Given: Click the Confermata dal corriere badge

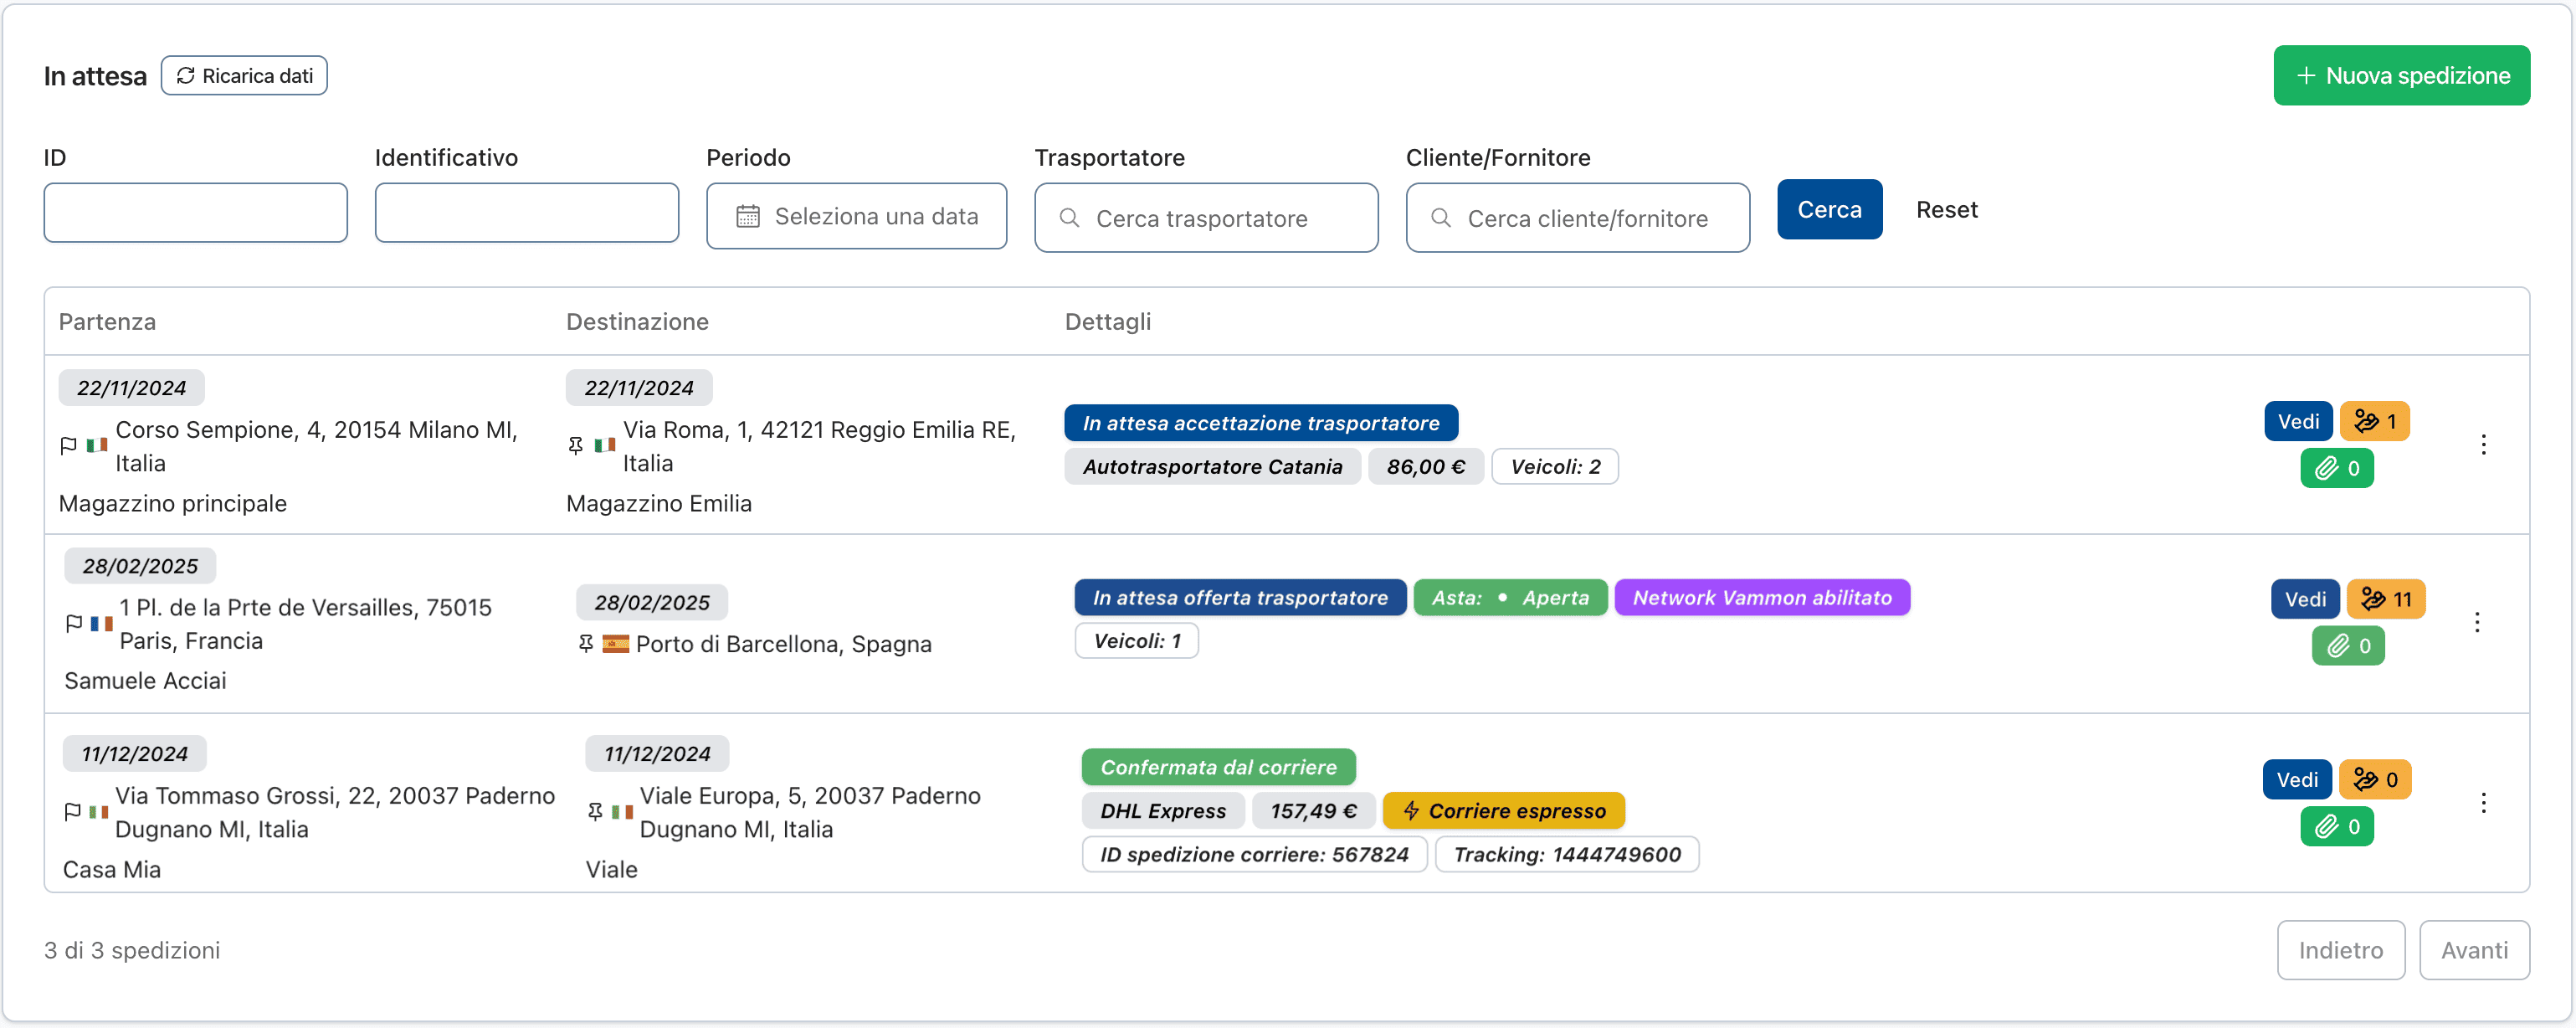Looking at the screenshot, I should click(1218, 768).
